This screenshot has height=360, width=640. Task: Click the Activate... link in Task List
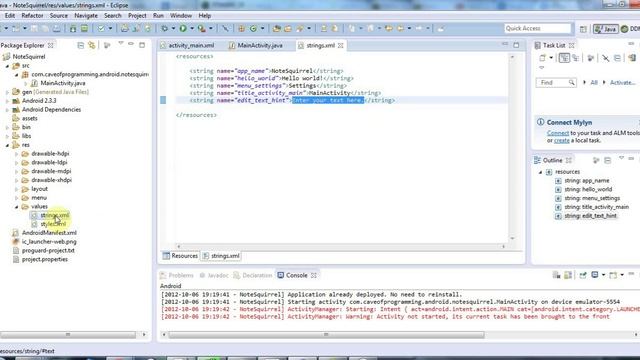622,82
